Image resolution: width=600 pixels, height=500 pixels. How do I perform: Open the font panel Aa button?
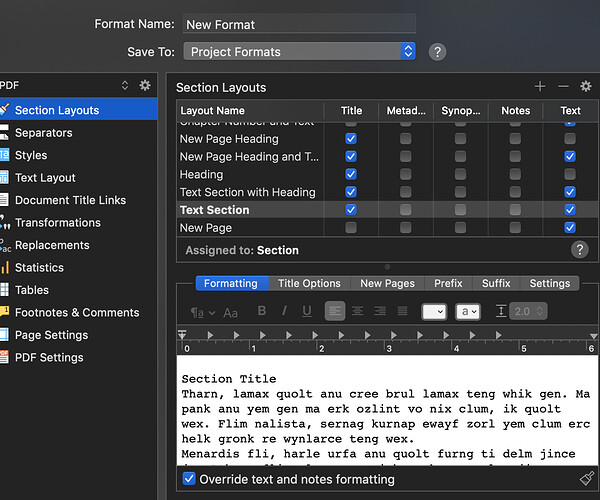tap(230, 313)
